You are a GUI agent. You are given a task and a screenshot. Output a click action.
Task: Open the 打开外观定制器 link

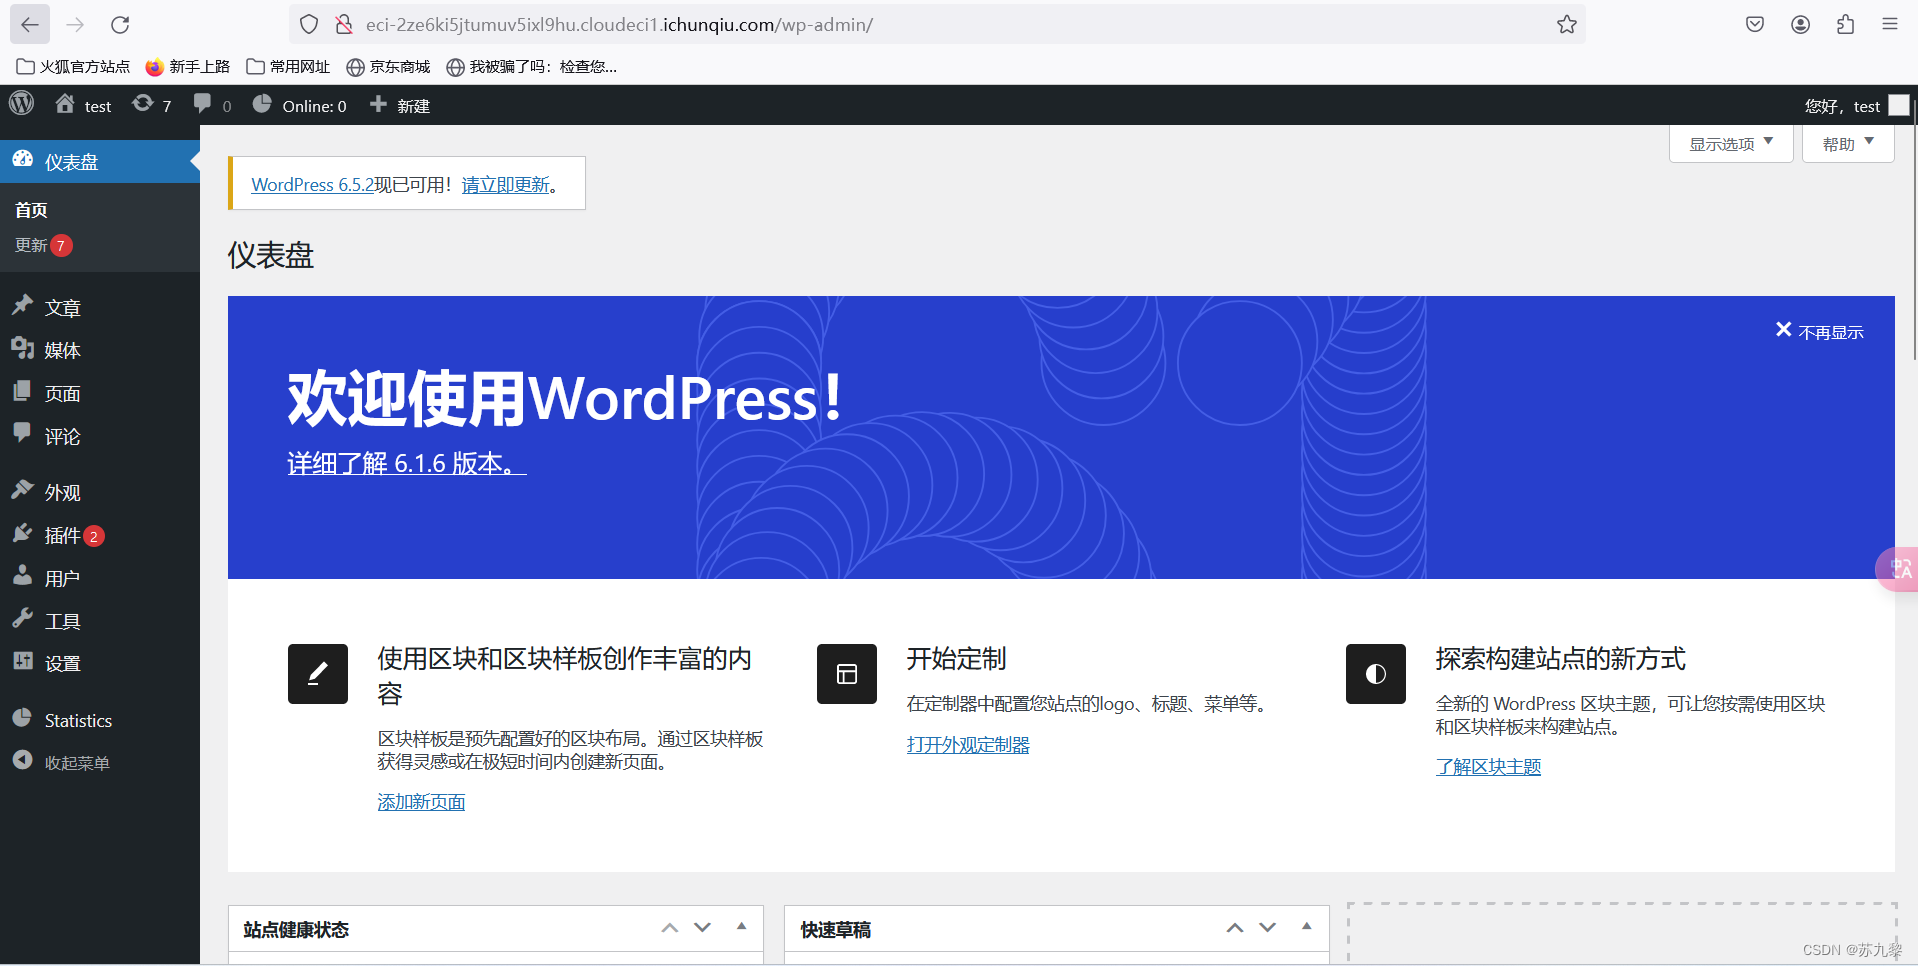pos(968,745)
